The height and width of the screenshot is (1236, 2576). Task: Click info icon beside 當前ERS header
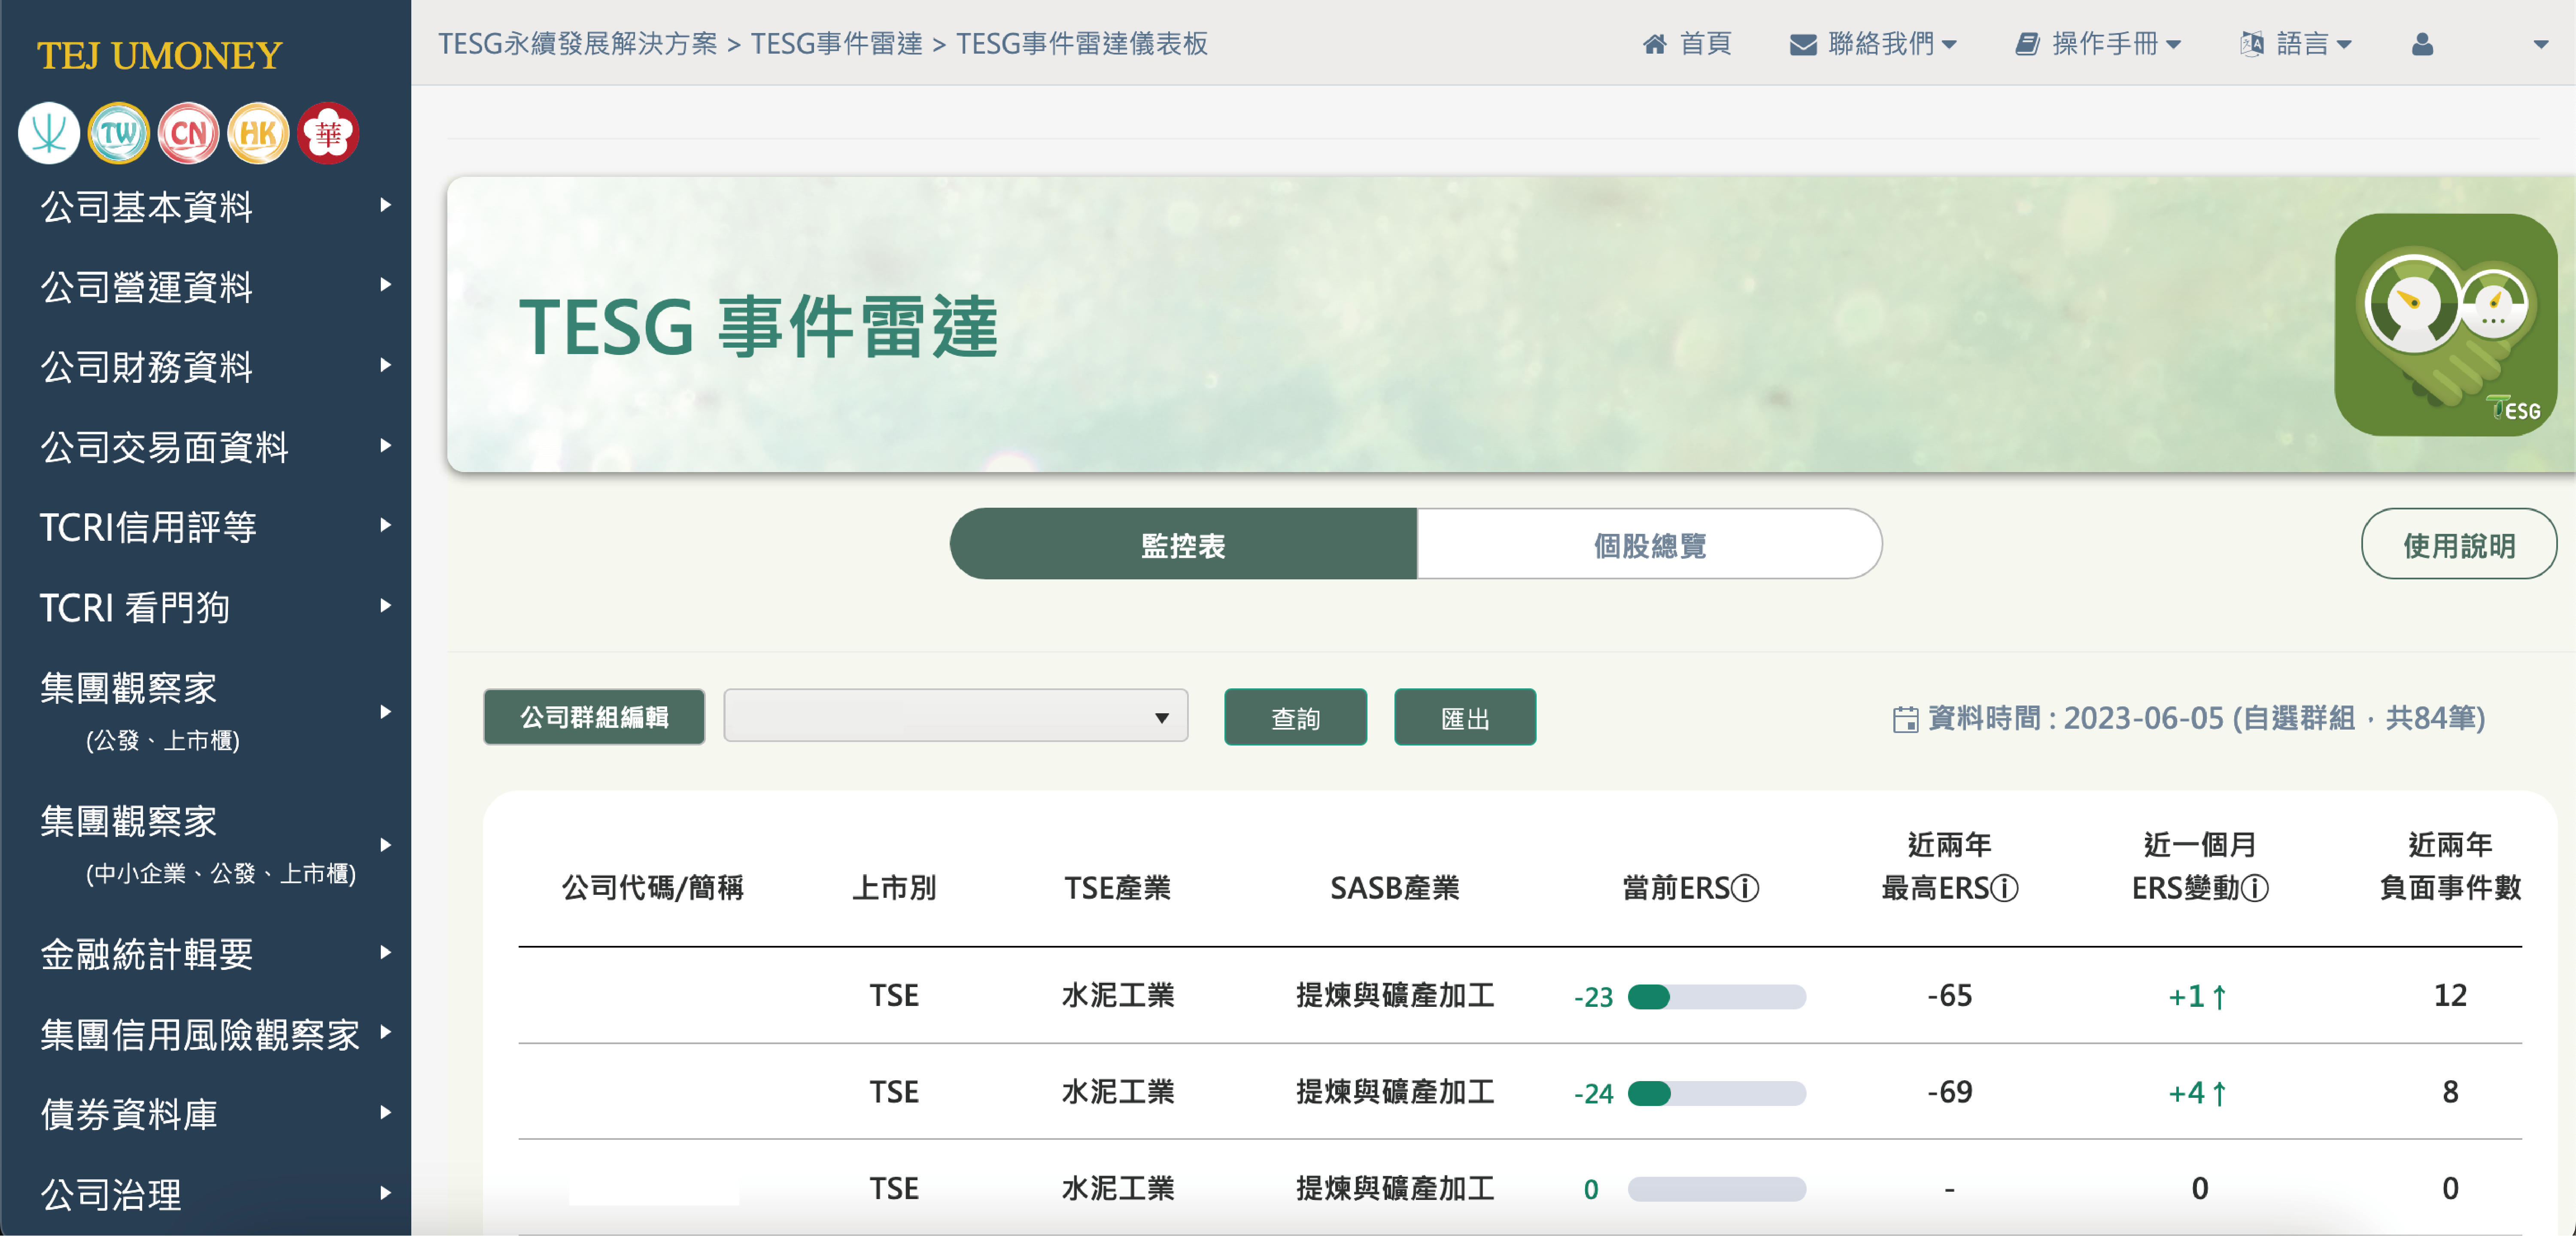[x=1745, y=888]
